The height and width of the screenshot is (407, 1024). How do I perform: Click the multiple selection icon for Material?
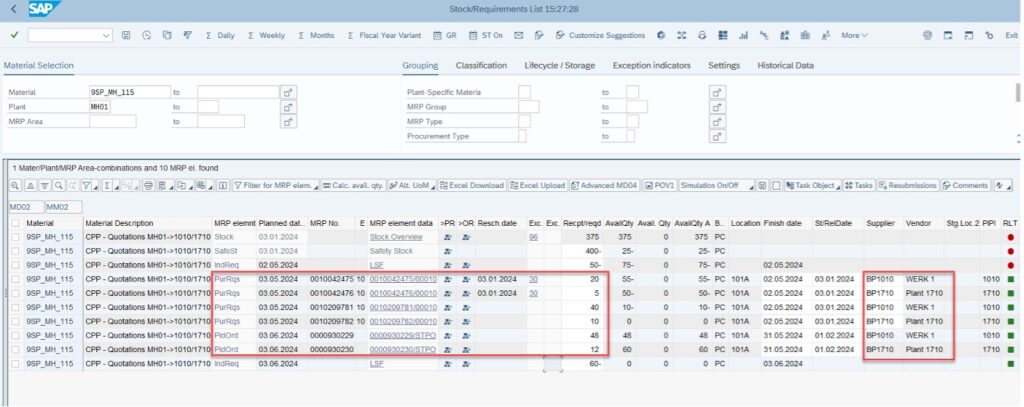(288, 92)
